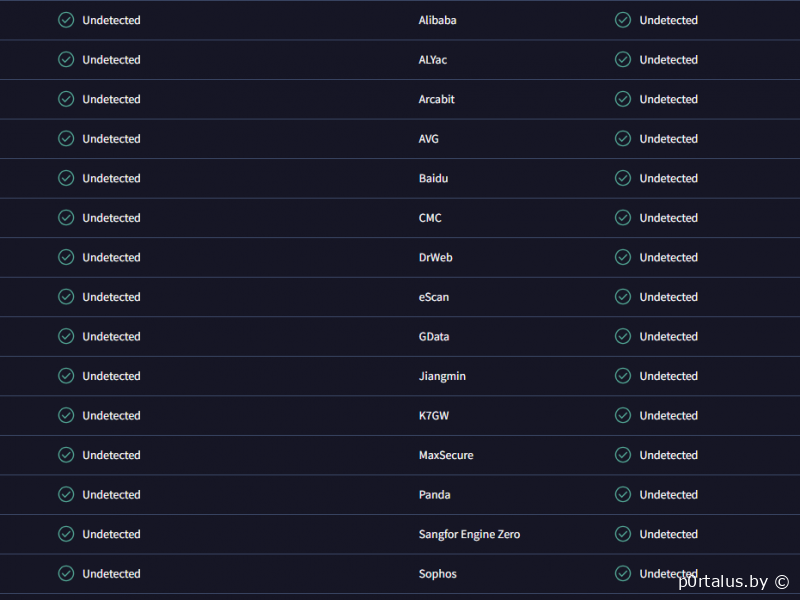Select the eScan vendor name

pyautogui.click(x=434, y=297)
